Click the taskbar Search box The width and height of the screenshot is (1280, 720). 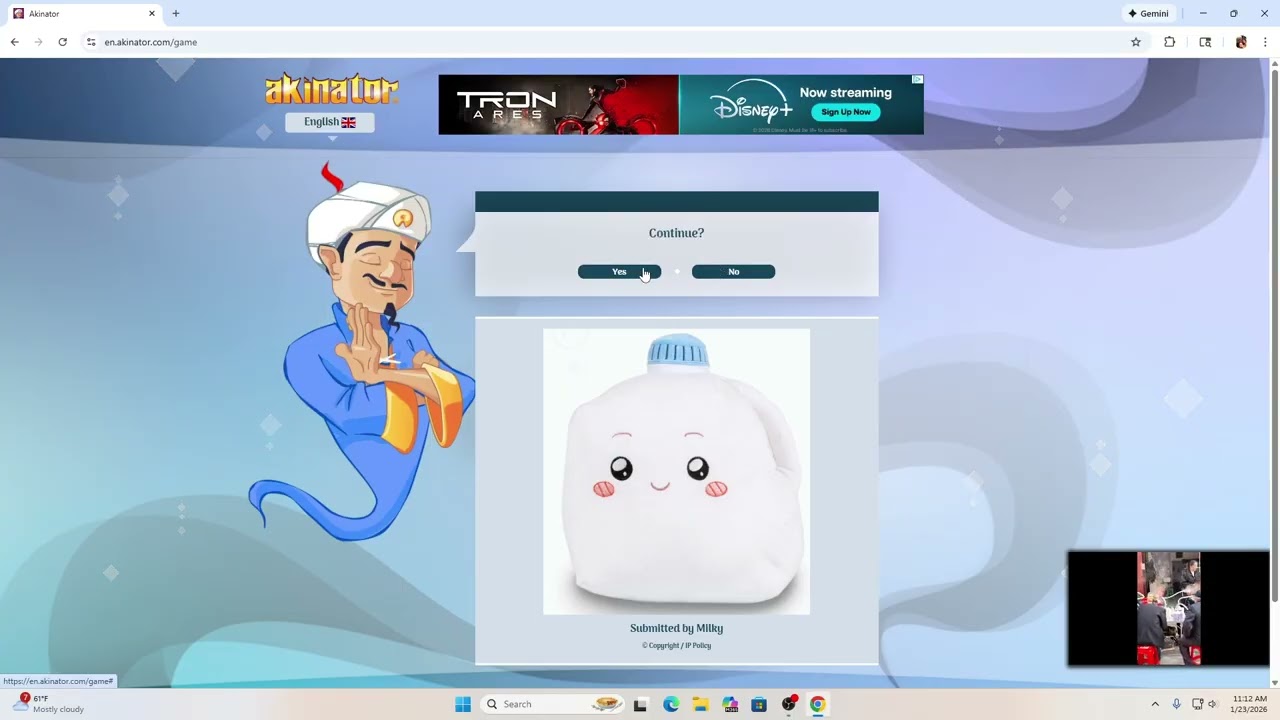click(552, 704)
